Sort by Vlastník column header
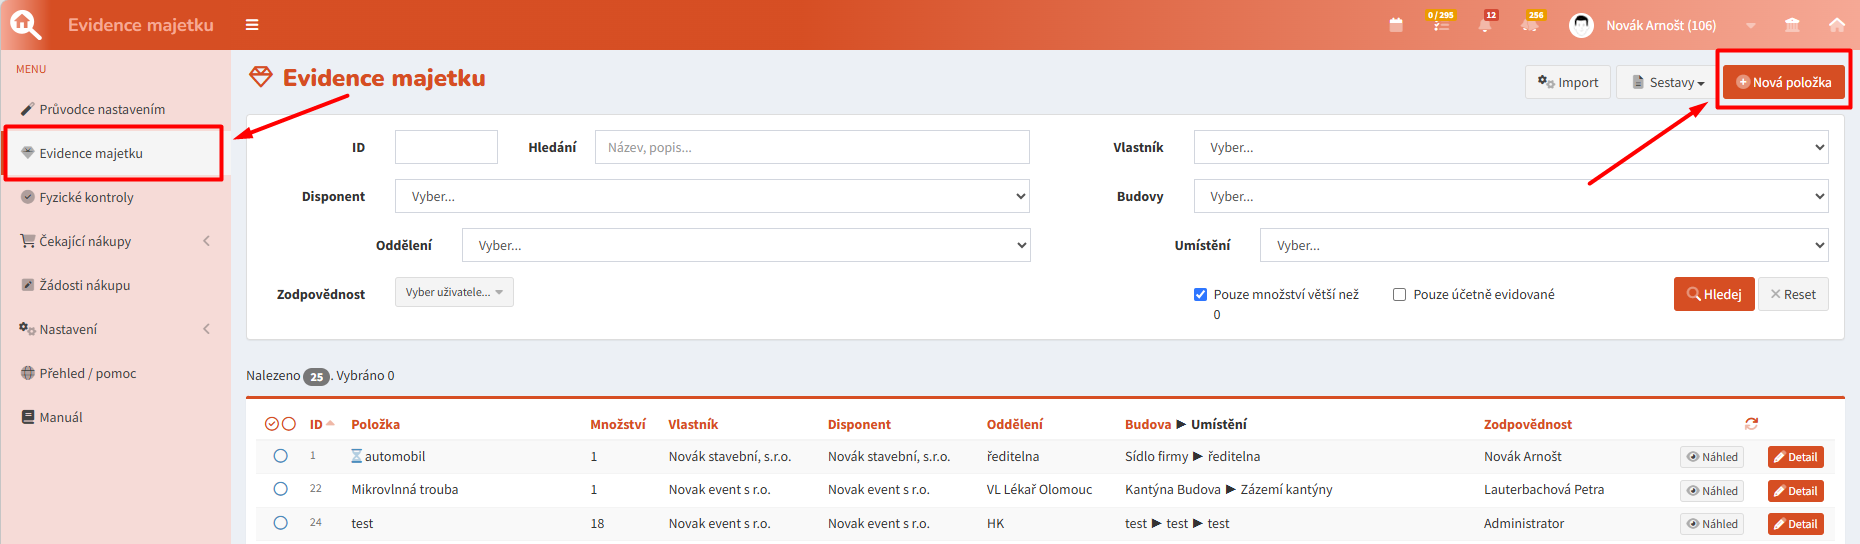Viewport: 1860px width, 544px height. (x=693, y=424)
